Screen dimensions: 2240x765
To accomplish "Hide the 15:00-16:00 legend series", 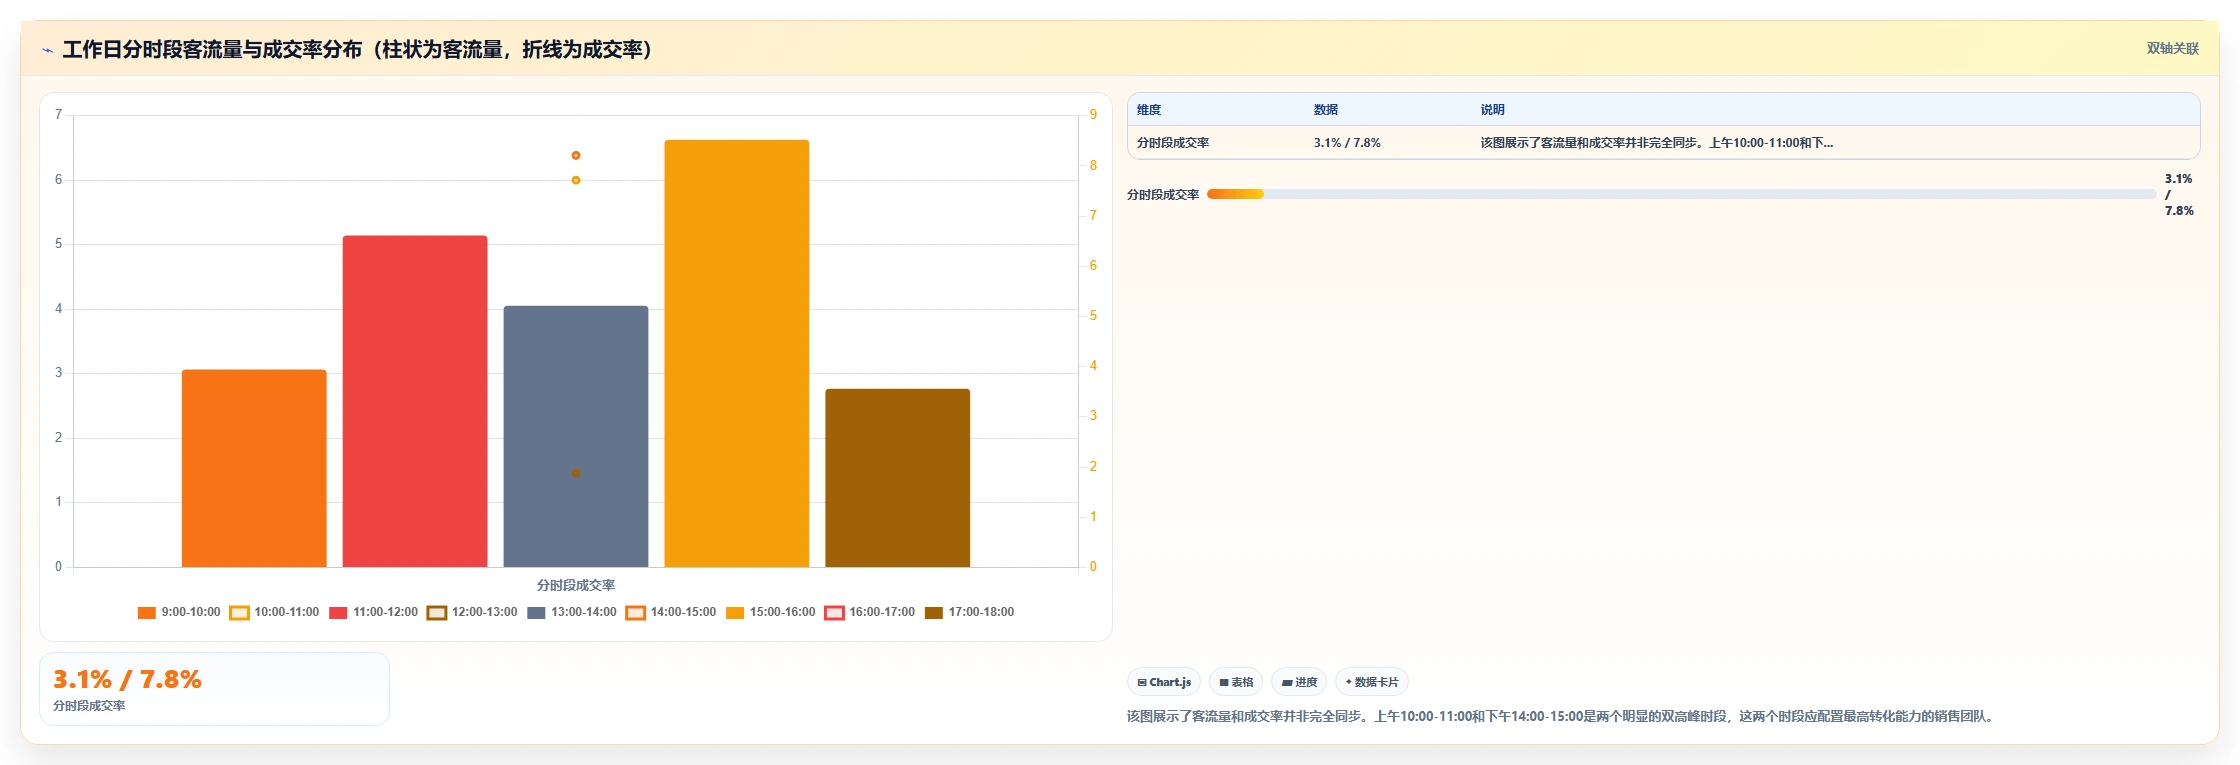I will coord(770,613).
